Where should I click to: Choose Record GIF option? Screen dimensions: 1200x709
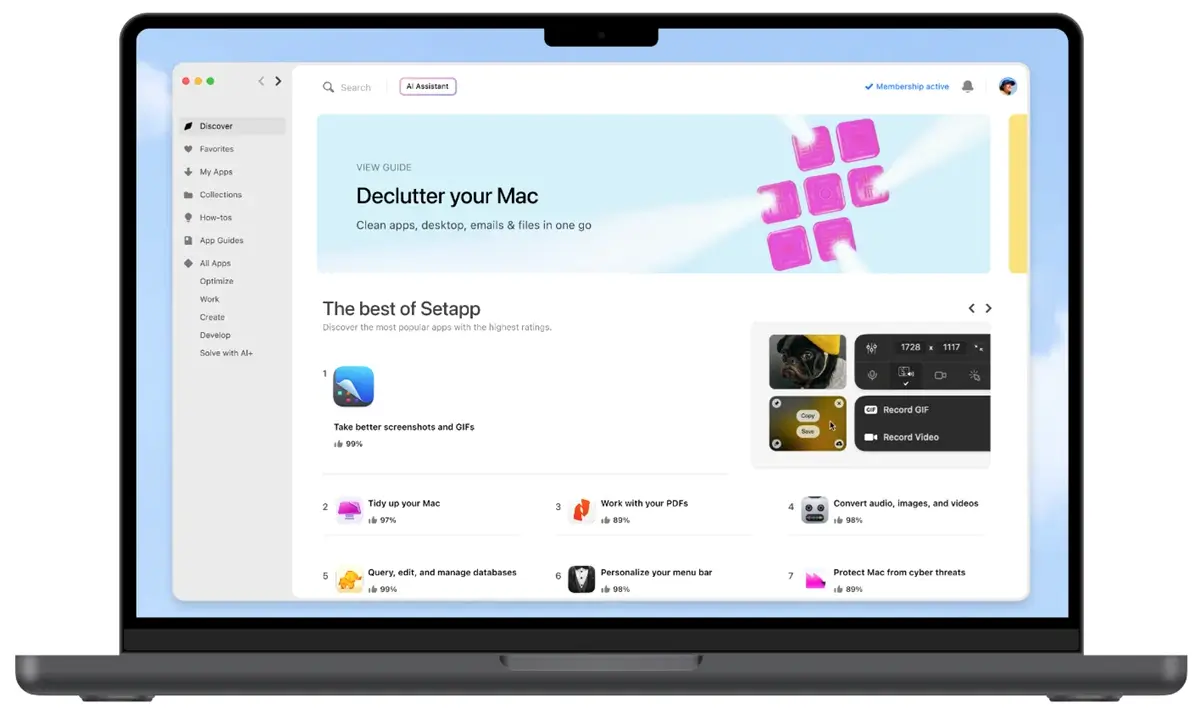click(897, 410)
